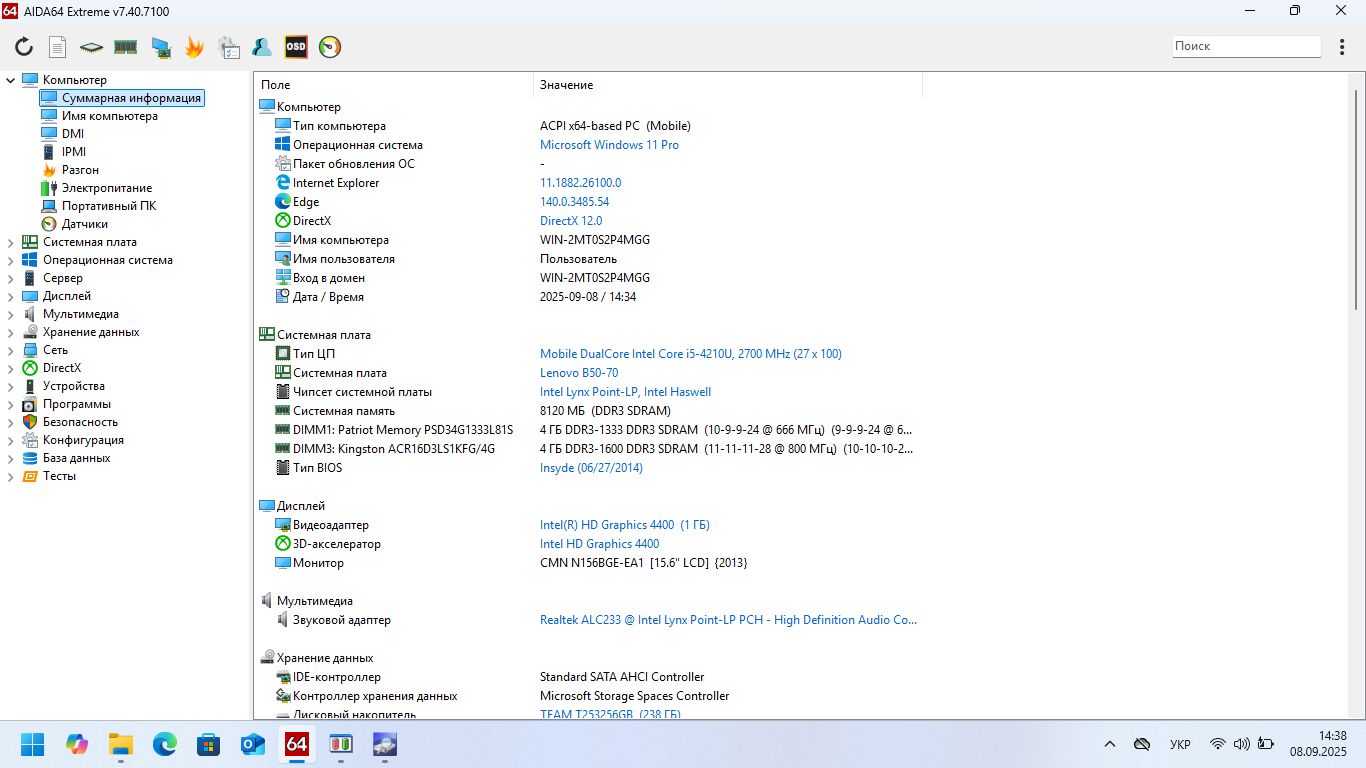Click the blue user silhouette toolbar icon
This screenshot has width=1366, height=768.
pyautogui.click(x=262, y=46)
